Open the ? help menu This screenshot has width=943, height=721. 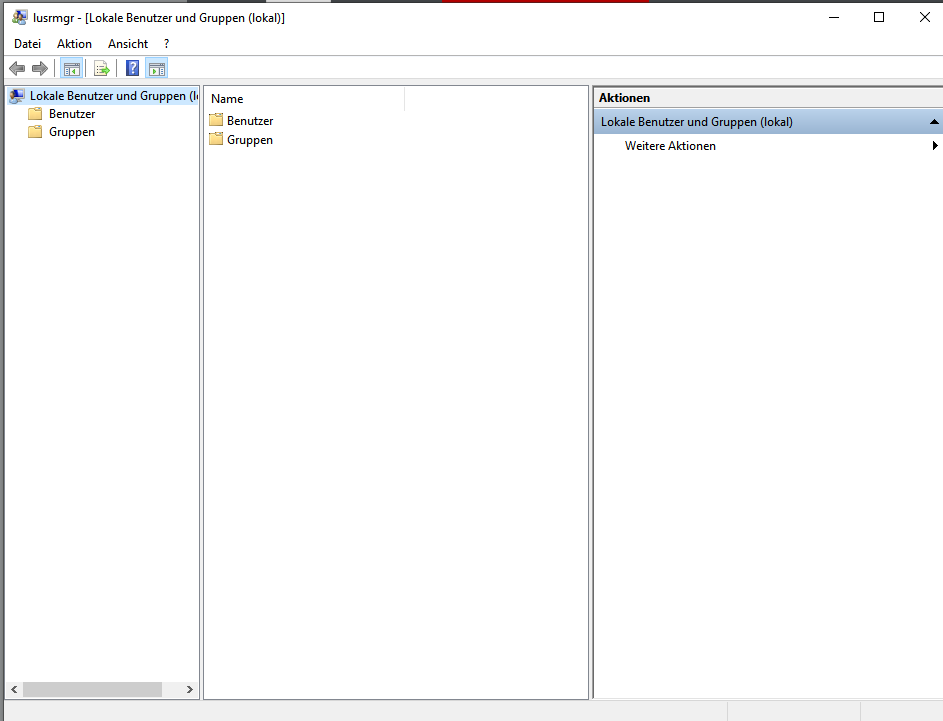point(167,44)
